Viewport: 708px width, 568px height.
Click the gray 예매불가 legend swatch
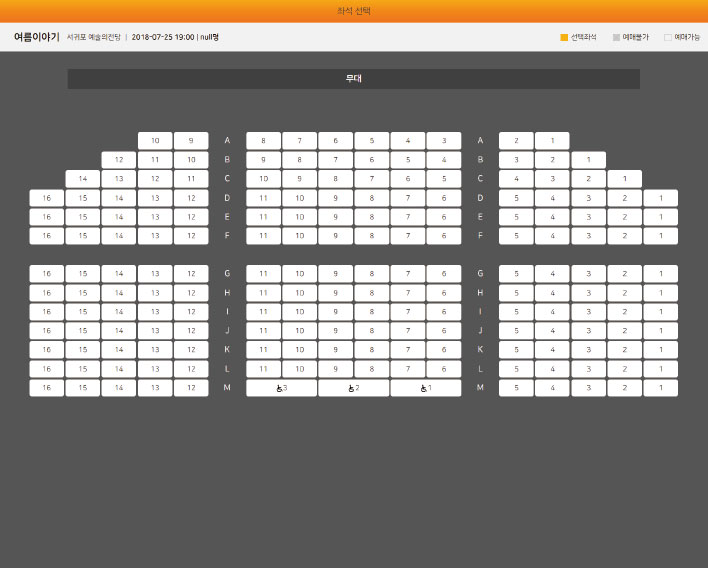pyautogui.click(x=616, y=37)
